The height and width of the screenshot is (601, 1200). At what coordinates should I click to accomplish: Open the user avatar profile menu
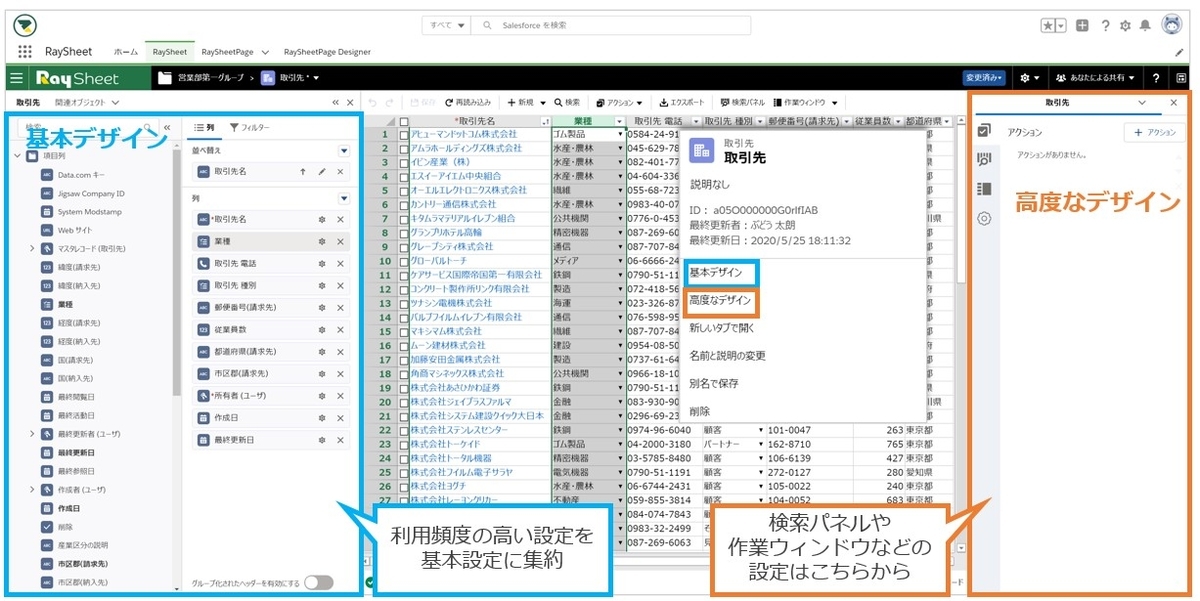click(x=1172, y=25)
